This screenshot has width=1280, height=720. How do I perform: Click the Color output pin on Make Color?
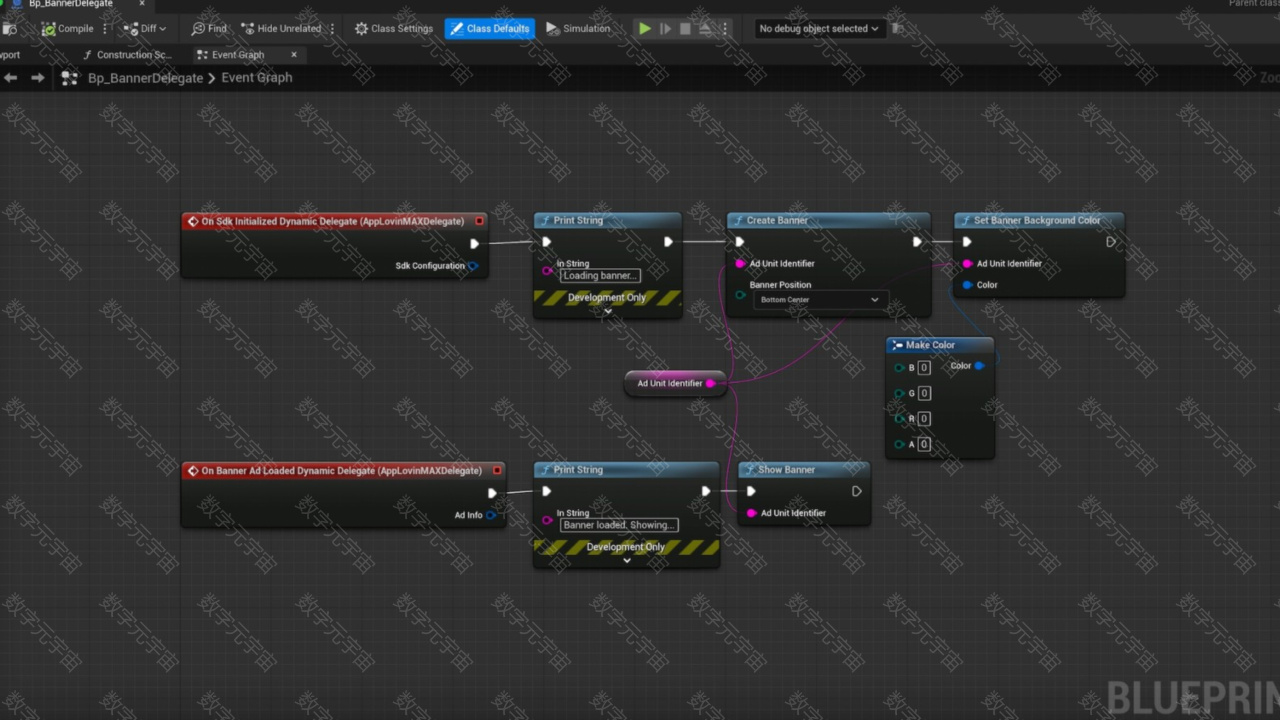click(x=979, y=366)
